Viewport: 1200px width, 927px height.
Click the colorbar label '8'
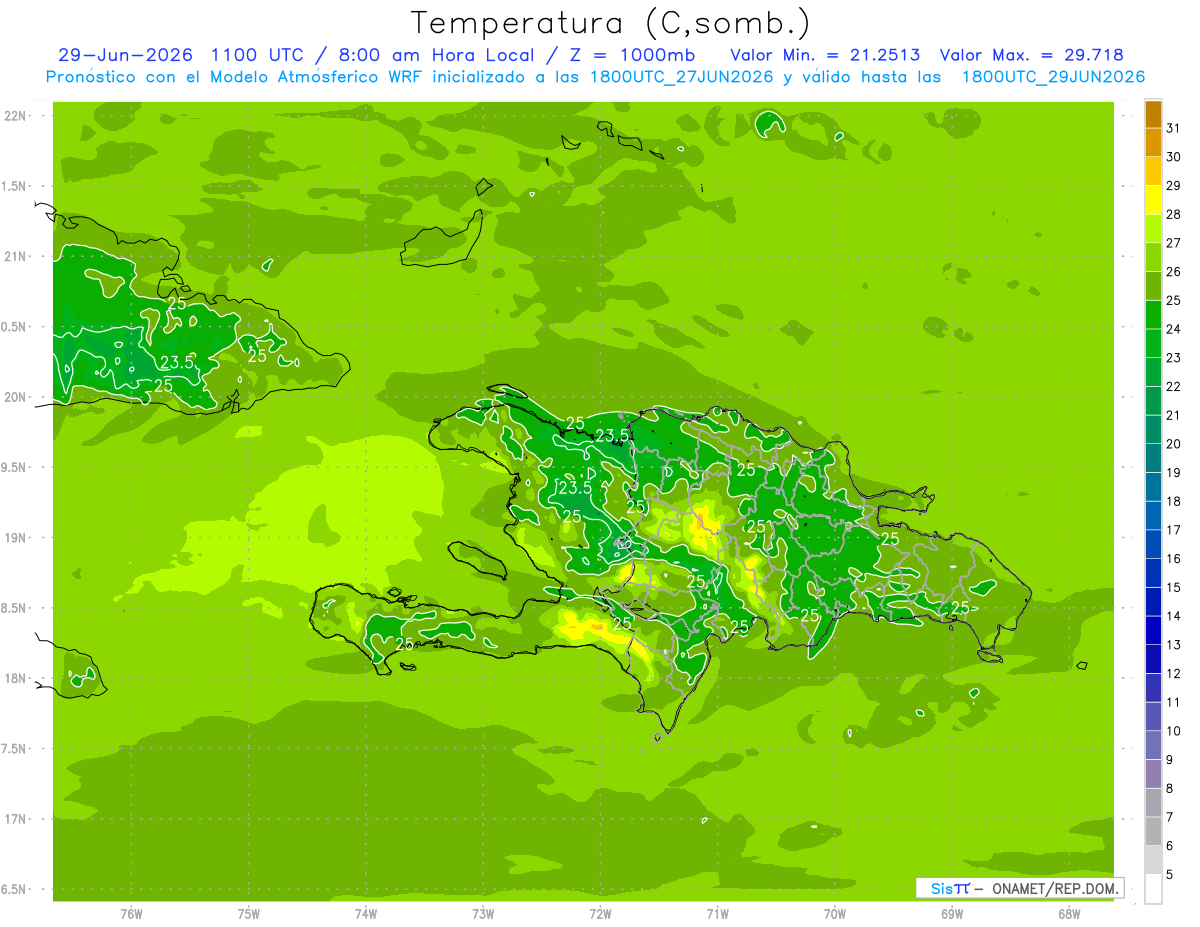(1170, 788)
